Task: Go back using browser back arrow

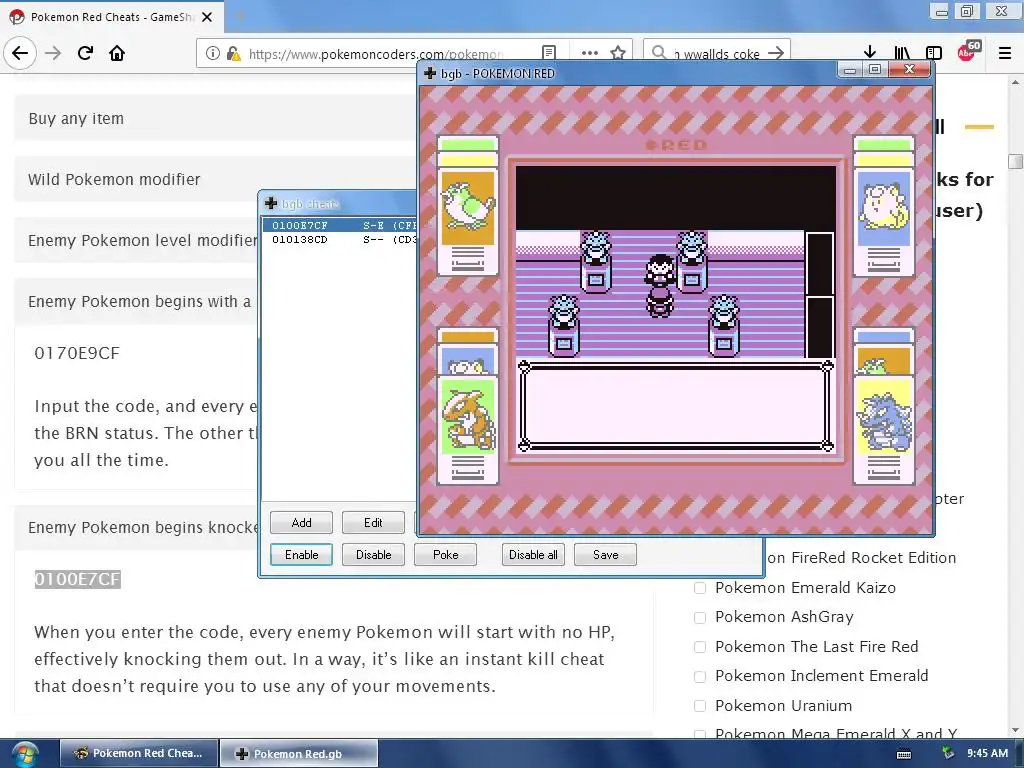Action: tap(20, 53)
